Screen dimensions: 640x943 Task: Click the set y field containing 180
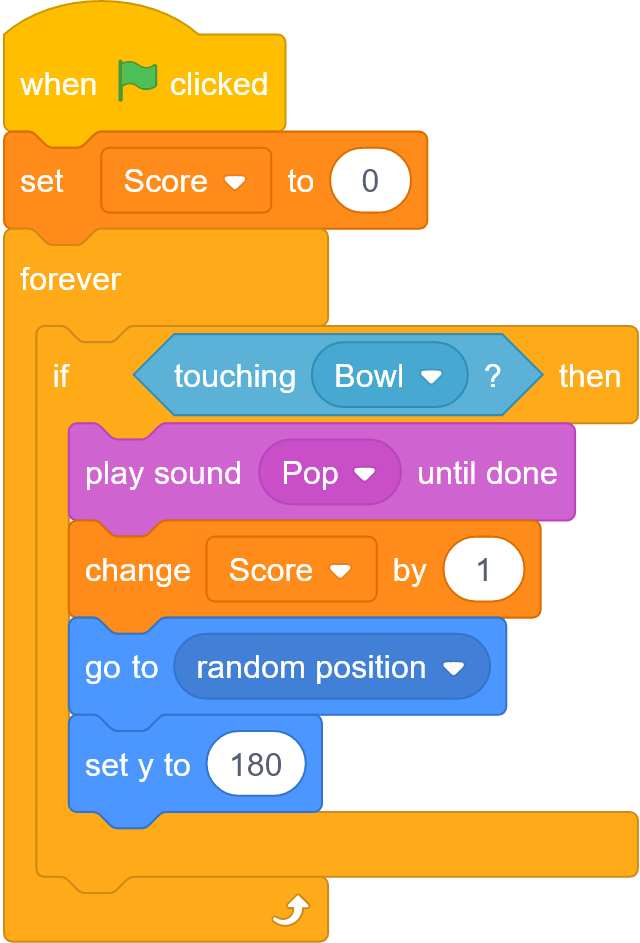[x=256, y=764]
